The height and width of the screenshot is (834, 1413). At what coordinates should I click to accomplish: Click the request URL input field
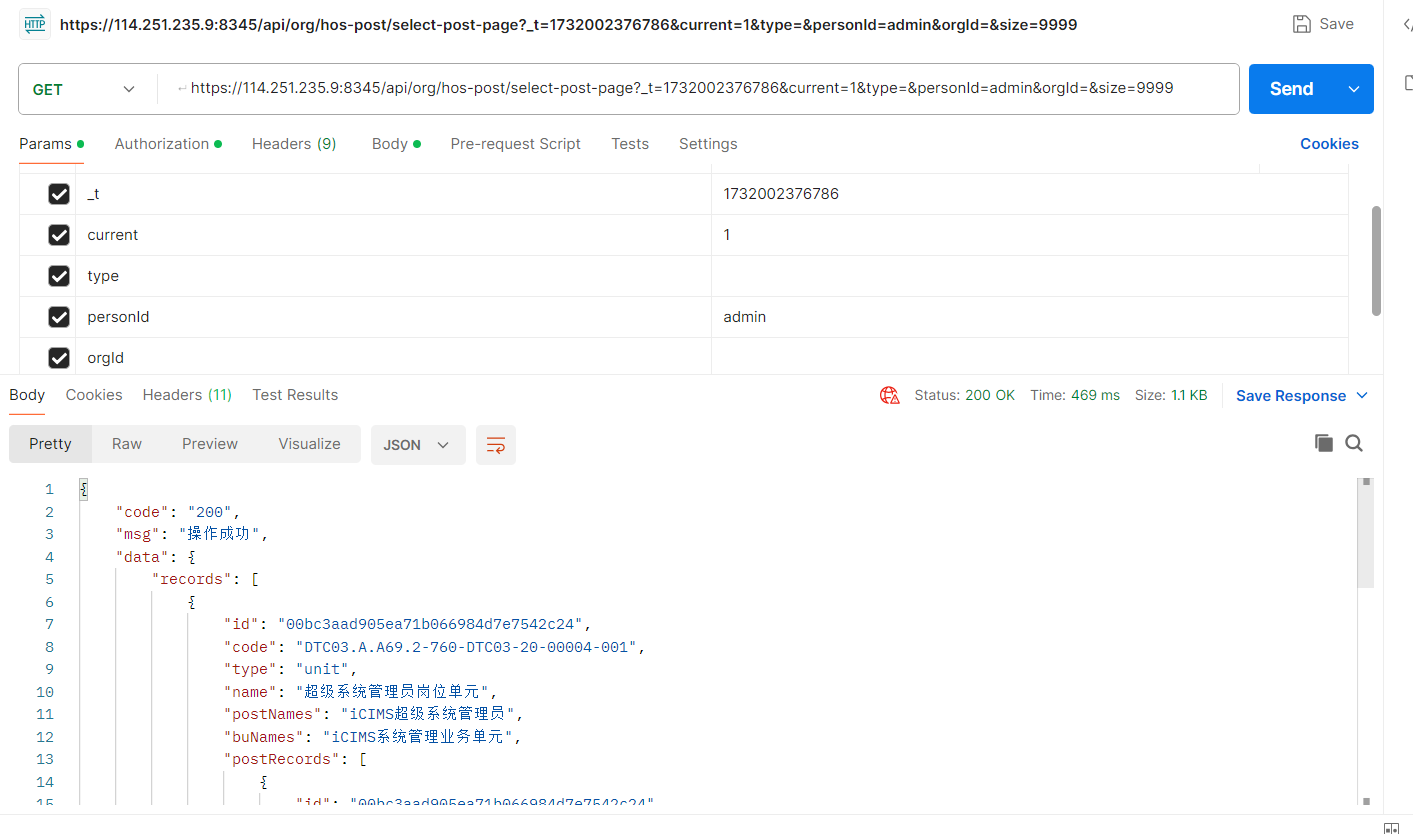[x=698, y=88]
